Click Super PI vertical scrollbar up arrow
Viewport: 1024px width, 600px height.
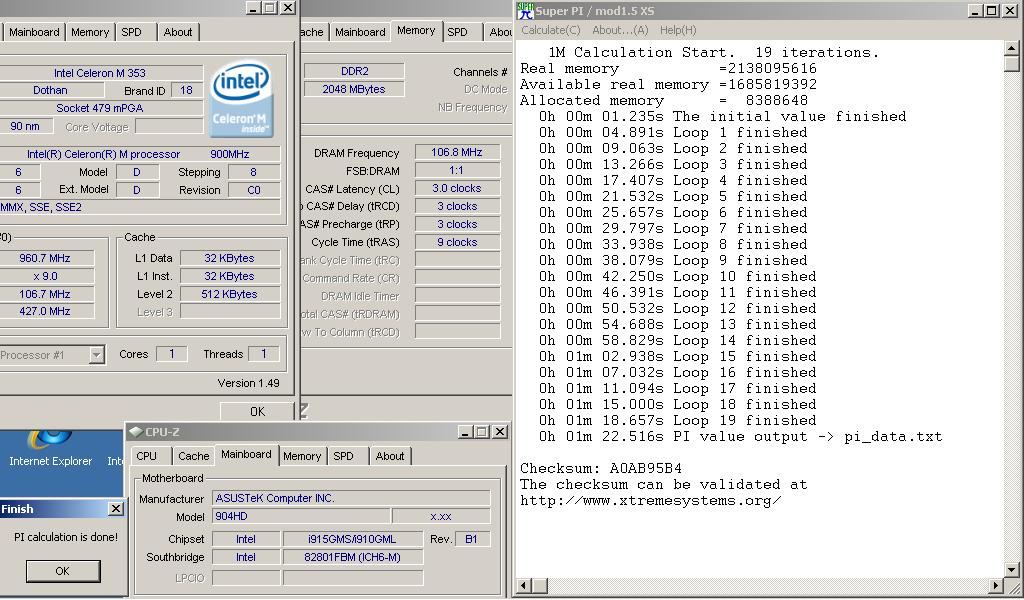(x=1012, y=48)
